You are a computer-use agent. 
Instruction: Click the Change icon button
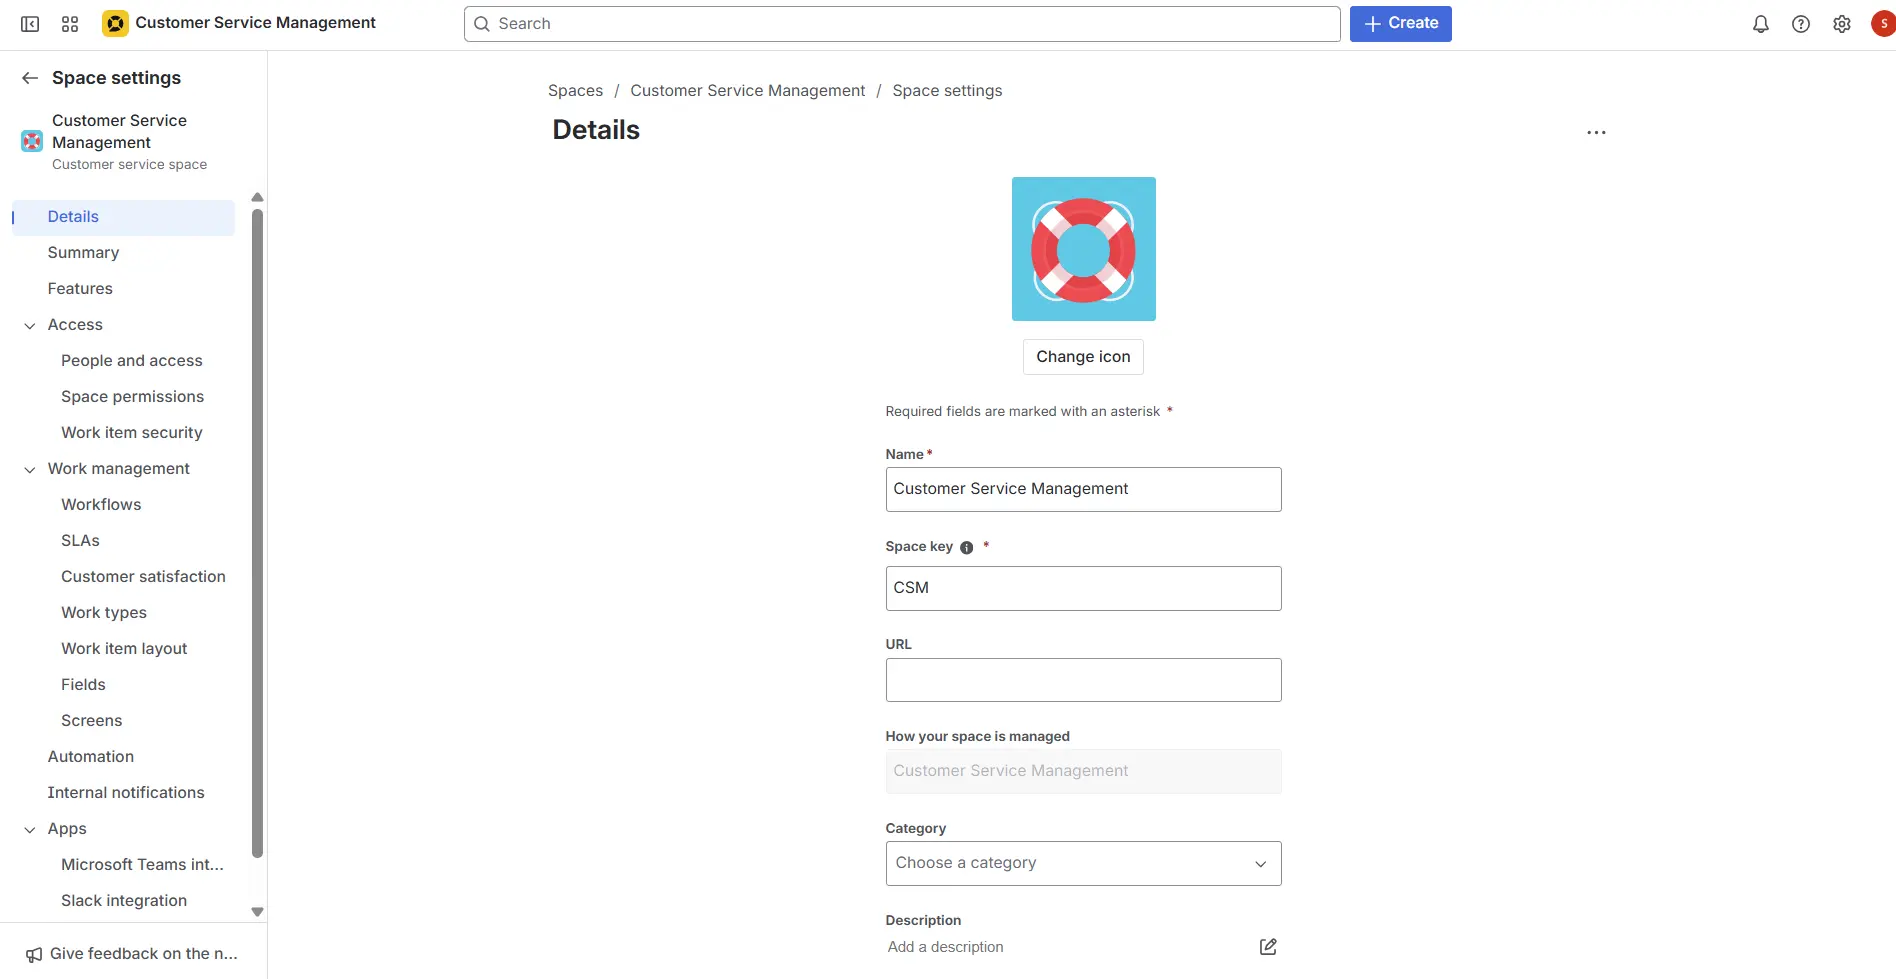click(x=1082, y=357)
